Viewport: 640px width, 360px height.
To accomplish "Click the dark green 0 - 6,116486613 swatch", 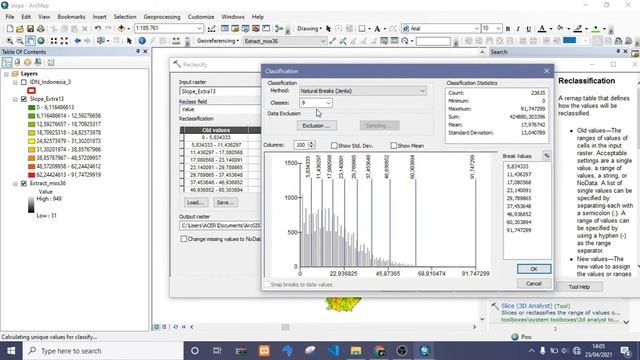I will point(31,107).
